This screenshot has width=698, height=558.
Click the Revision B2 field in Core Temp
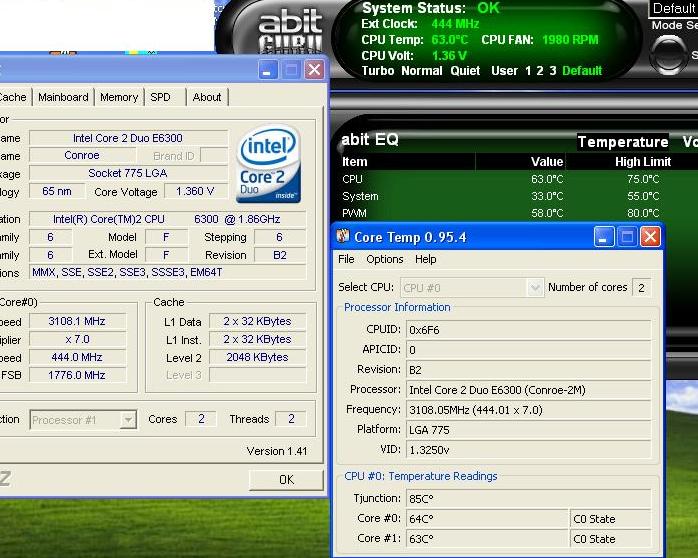click(x=528, y=370)
